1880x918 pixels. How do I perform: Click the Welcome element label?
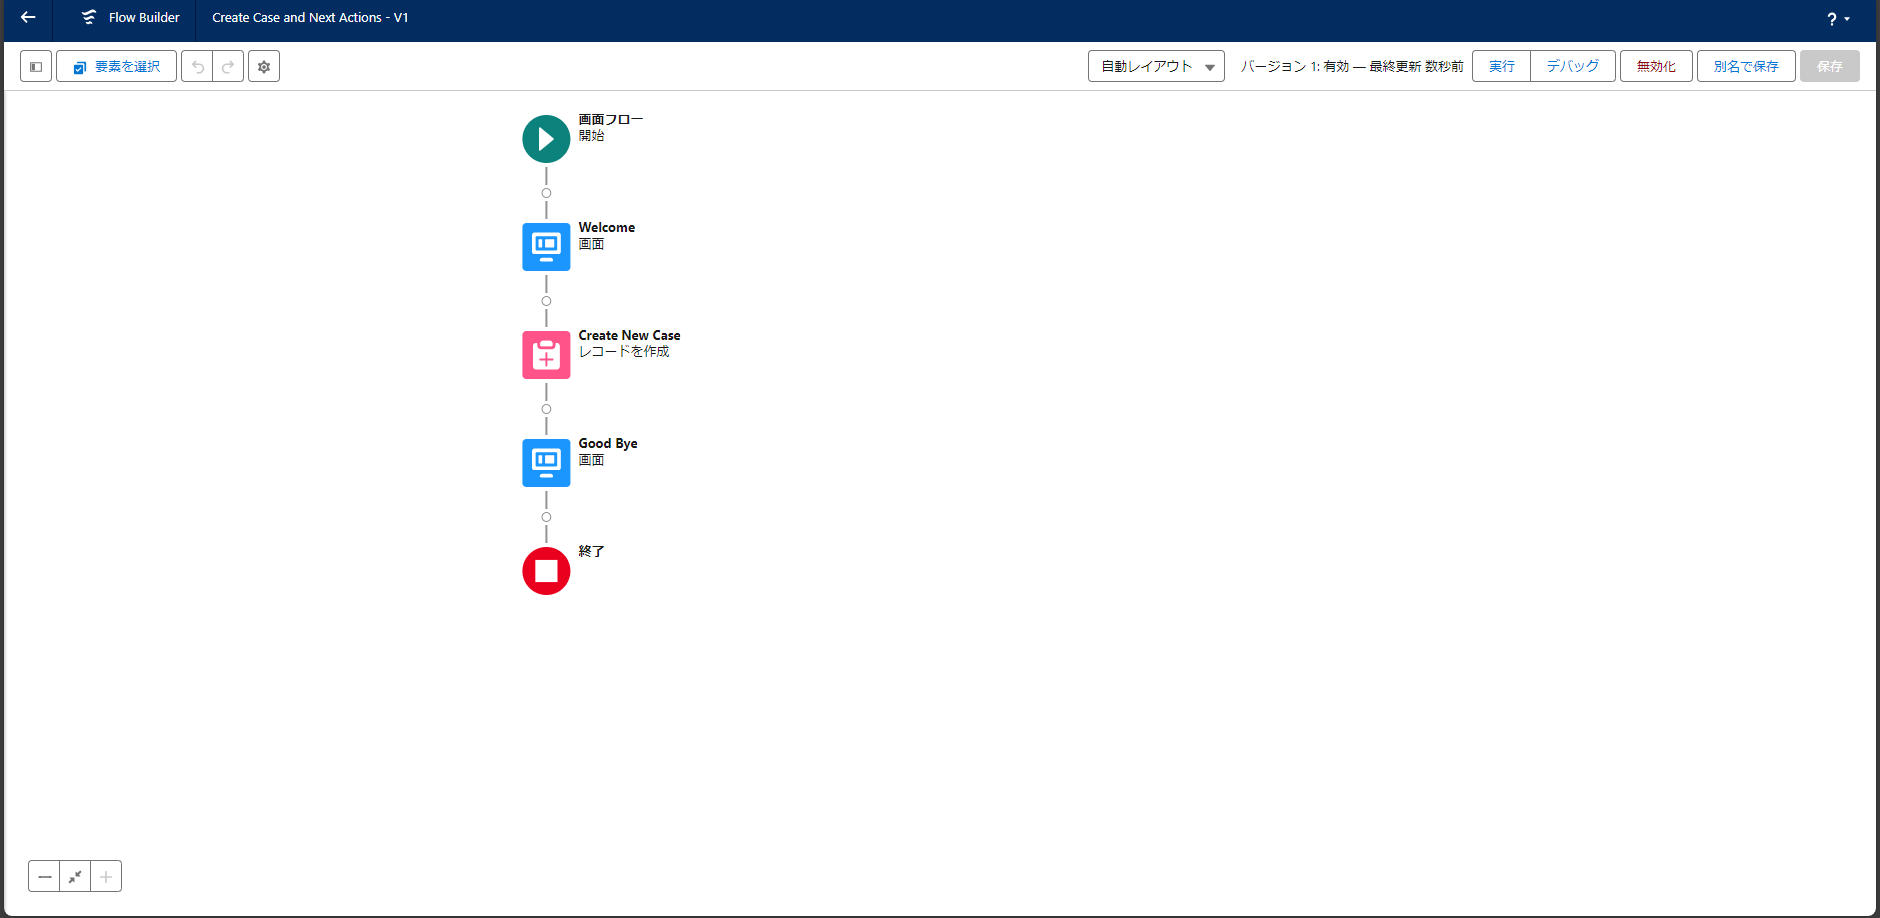click(607, 227)
